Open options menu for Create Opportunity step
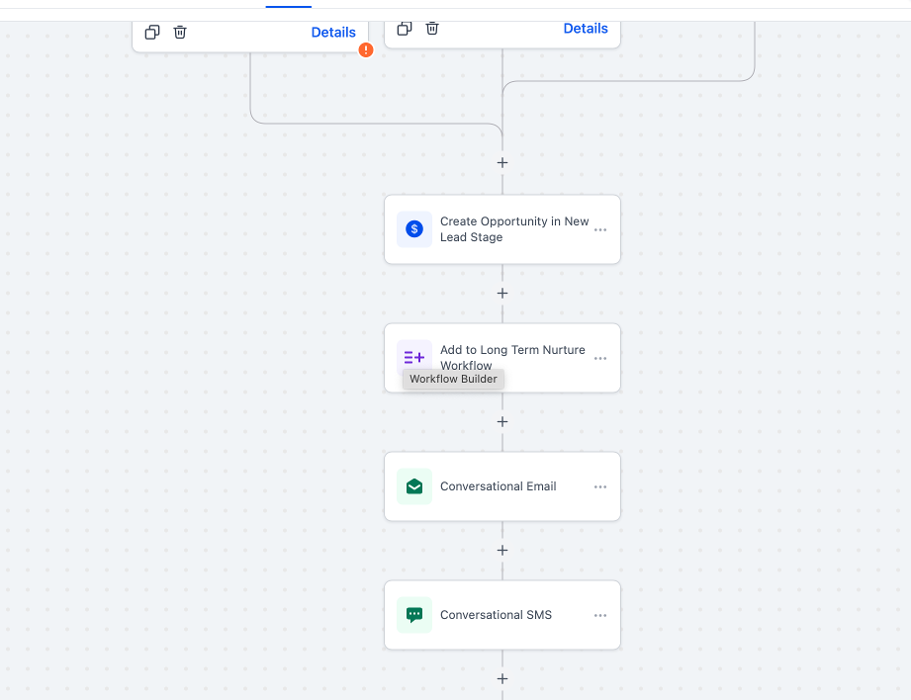The height and width of the screenshot is (700, 911). [600, 230]
